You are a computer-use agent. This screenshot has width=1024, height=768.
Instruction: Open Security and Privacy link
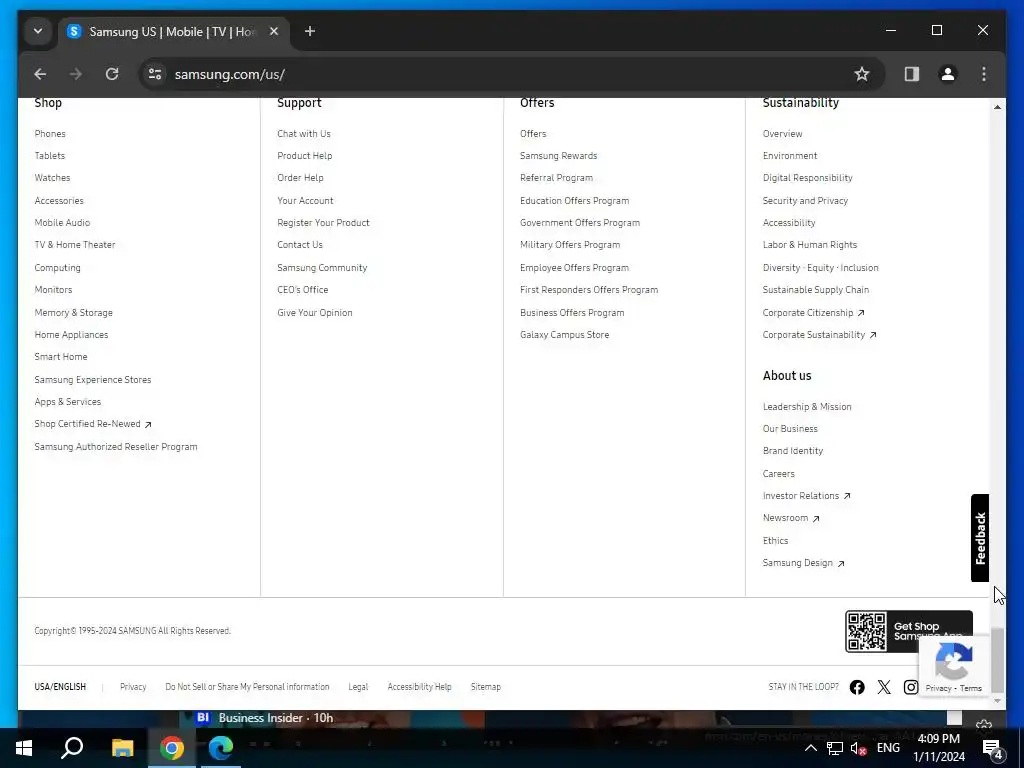[805, 201]
